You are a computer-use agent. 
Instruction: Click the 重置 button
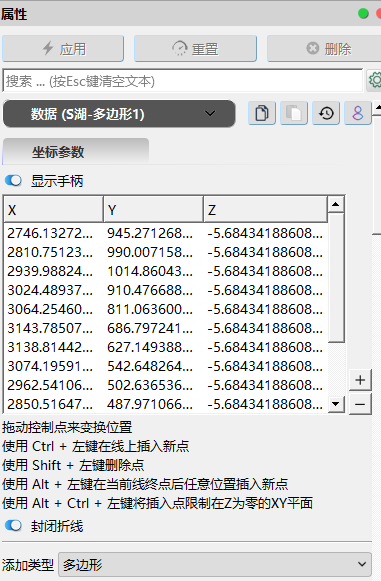point(195,49)
